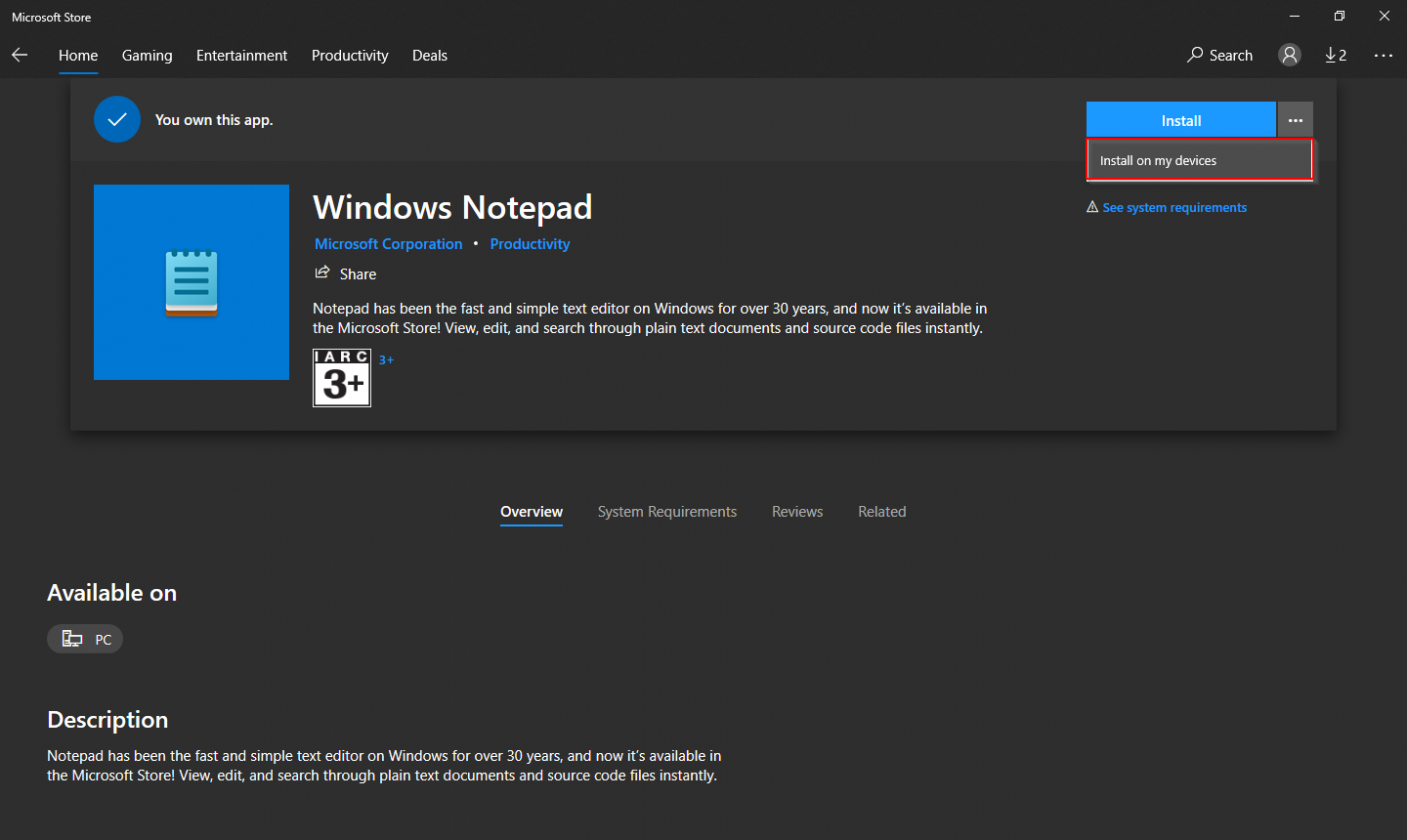The image size is (1407, 840).
Task: Click the IARC 3+ age rating badge
Action: pyautogui.click(x=341, y=378)
